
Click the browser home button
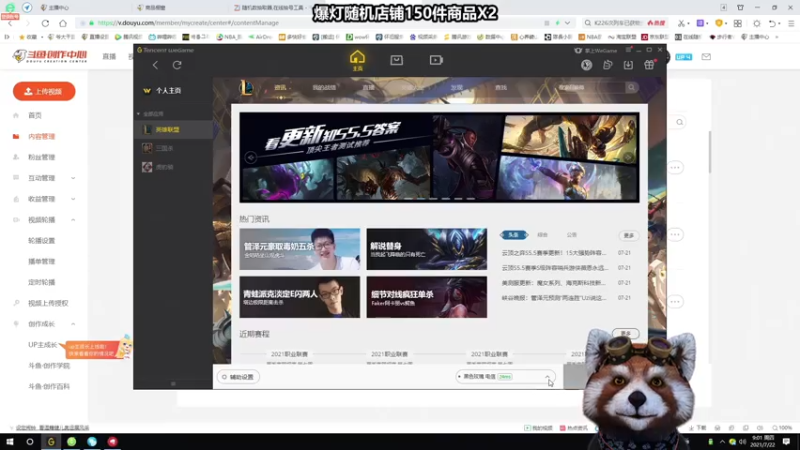coord(63,23)
